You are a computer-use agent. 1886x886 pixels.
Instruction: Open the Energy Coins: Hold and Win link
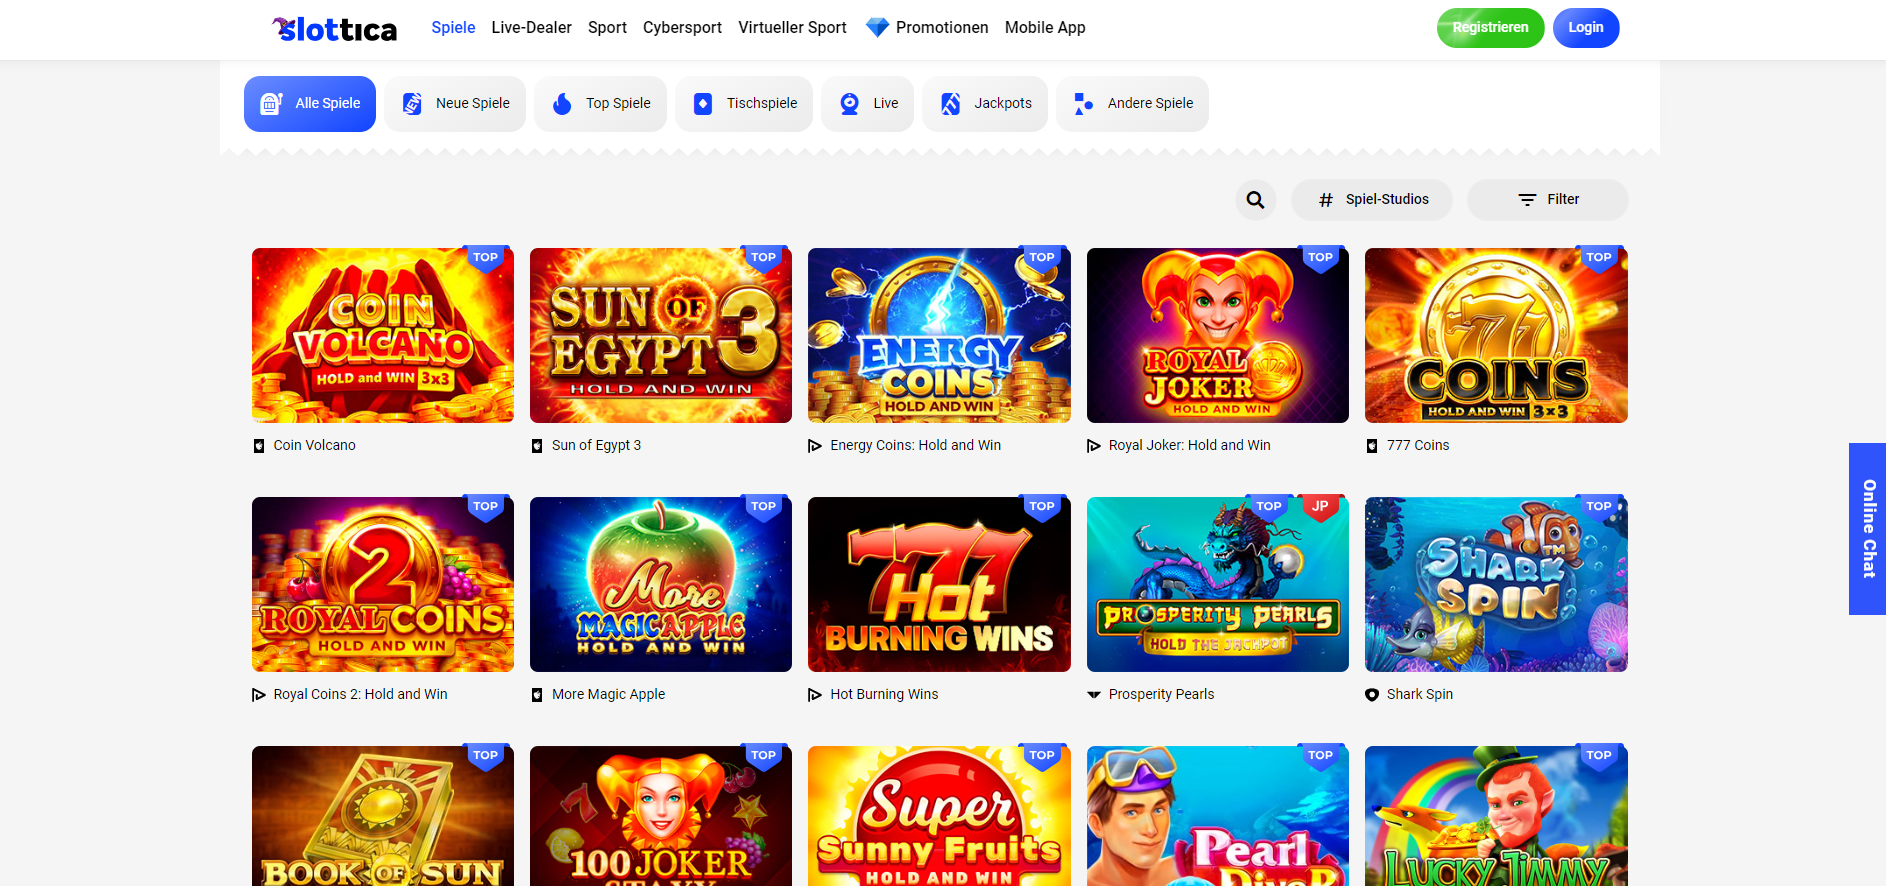point(916,446)
